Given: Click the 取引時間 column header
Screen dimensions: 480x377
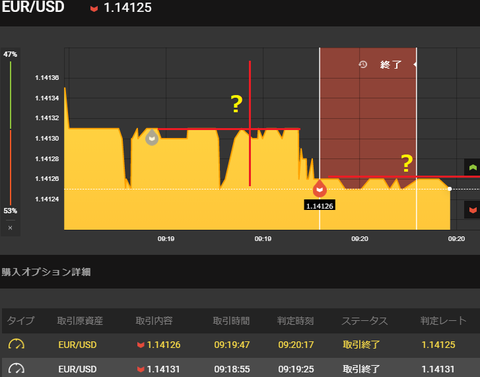Looking at the screenshot, I should tap(231, 321).
